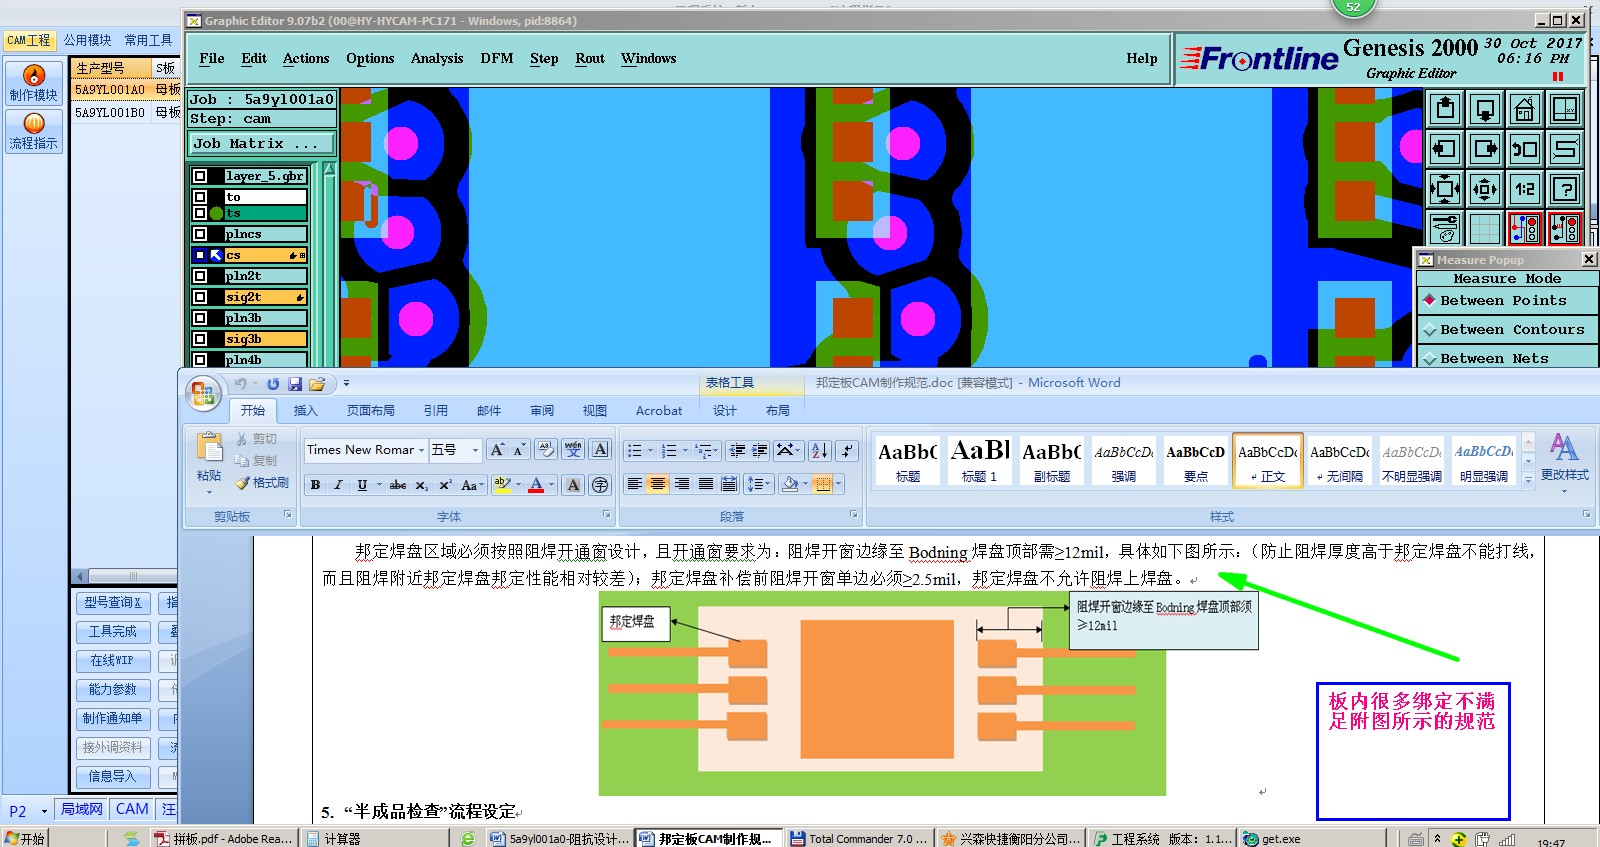Image resolution: width=1600 pixels, height=847 pixels.
Task: Toggle display box of the pln2t layer
Action: 200,276
